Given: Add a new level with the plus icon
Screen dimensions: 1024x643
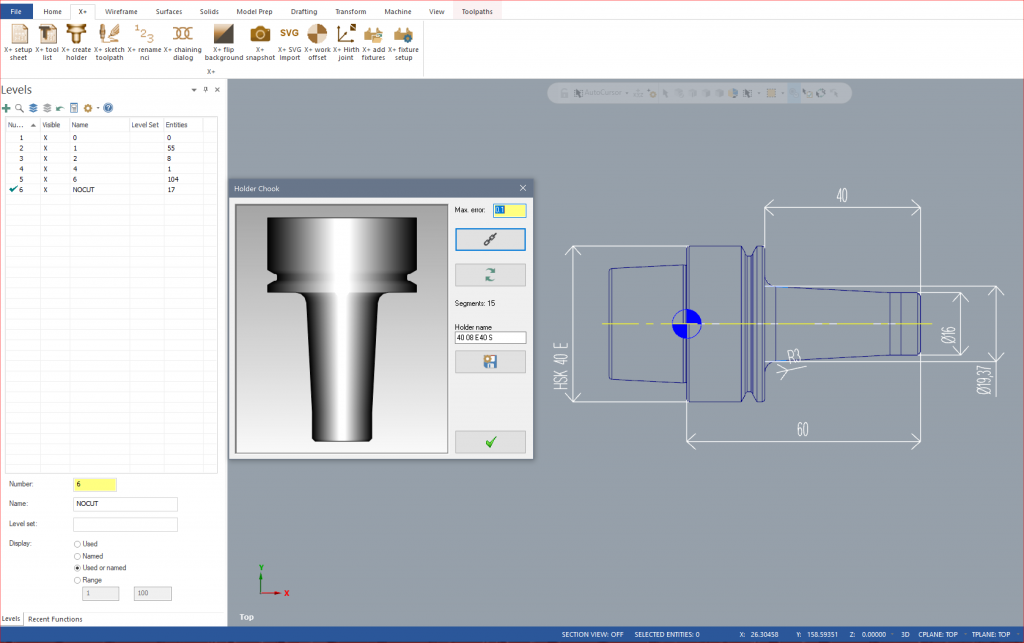Looking at the screenshot, I should [x=7, y=107].
